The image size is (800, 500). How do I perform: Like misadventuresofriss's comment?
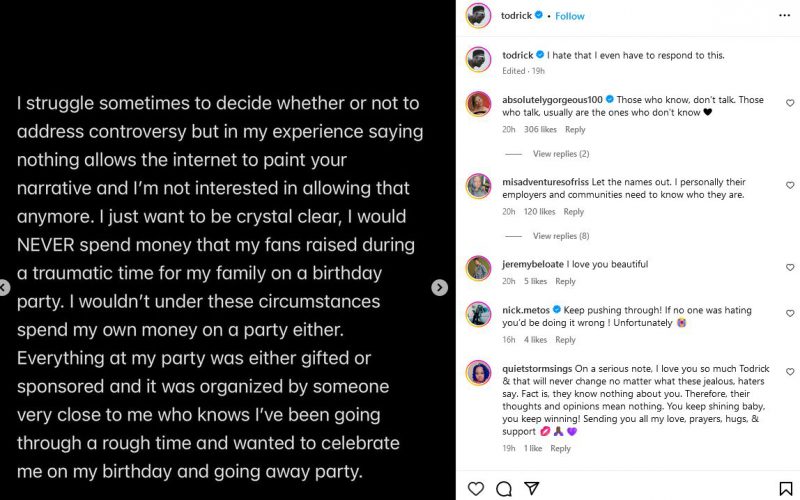click(x=789, y=185)
